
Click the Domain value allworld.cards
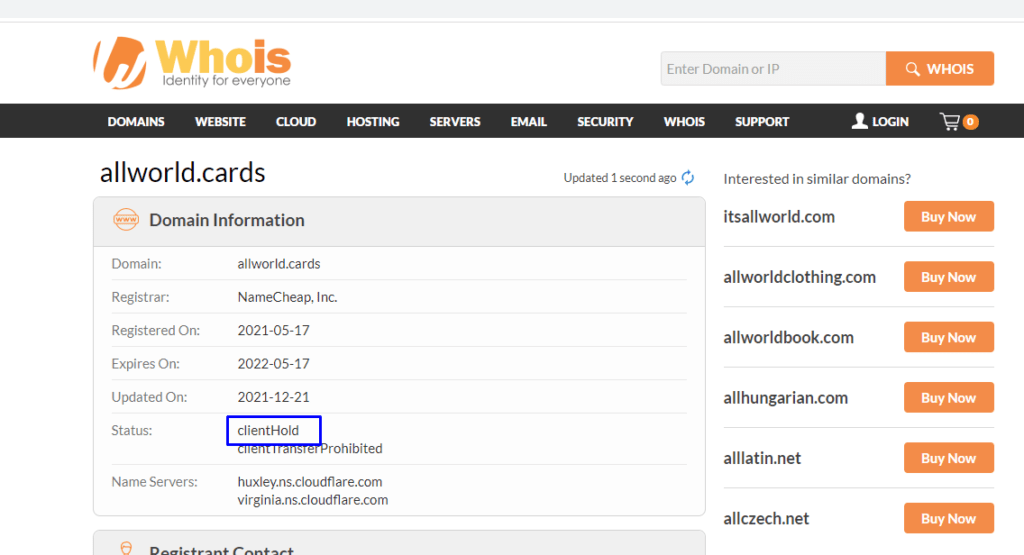click(x=279, y=264)
